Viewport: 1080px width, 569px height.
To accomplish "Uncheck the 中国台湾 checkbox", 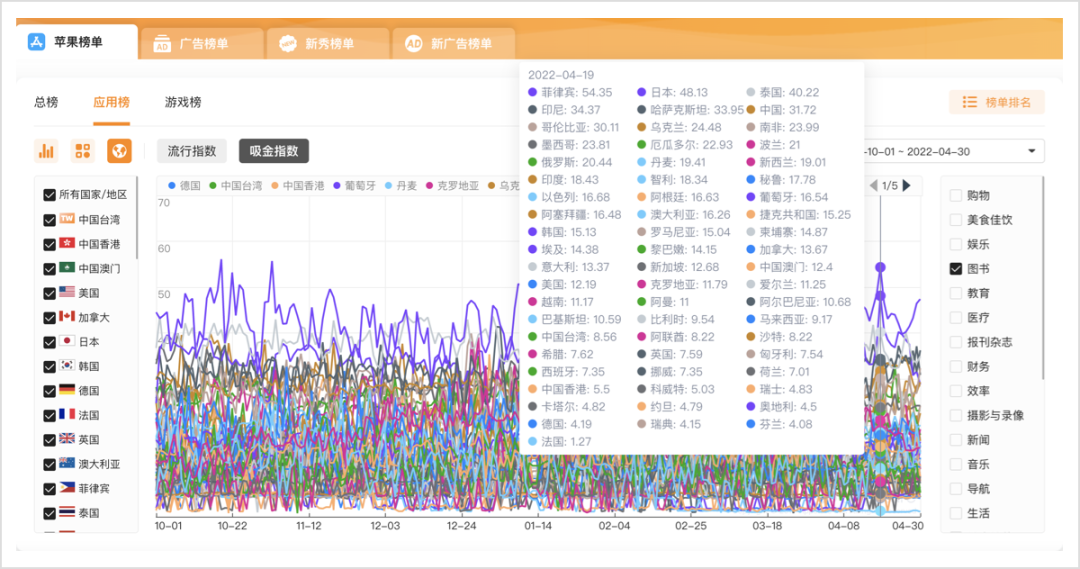I will click(x=49, y=220).
